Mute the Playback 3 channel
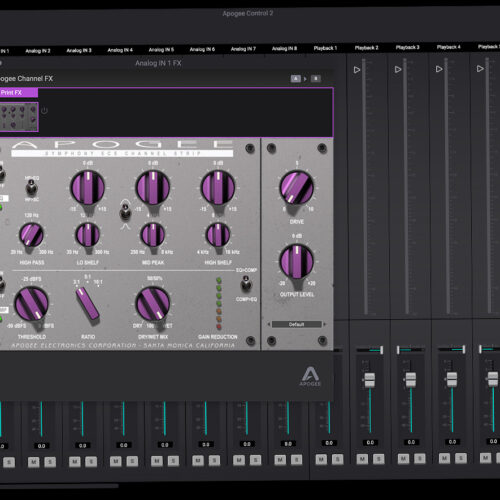The width and height of the screenshot is (500, 500). pos(403,459)
